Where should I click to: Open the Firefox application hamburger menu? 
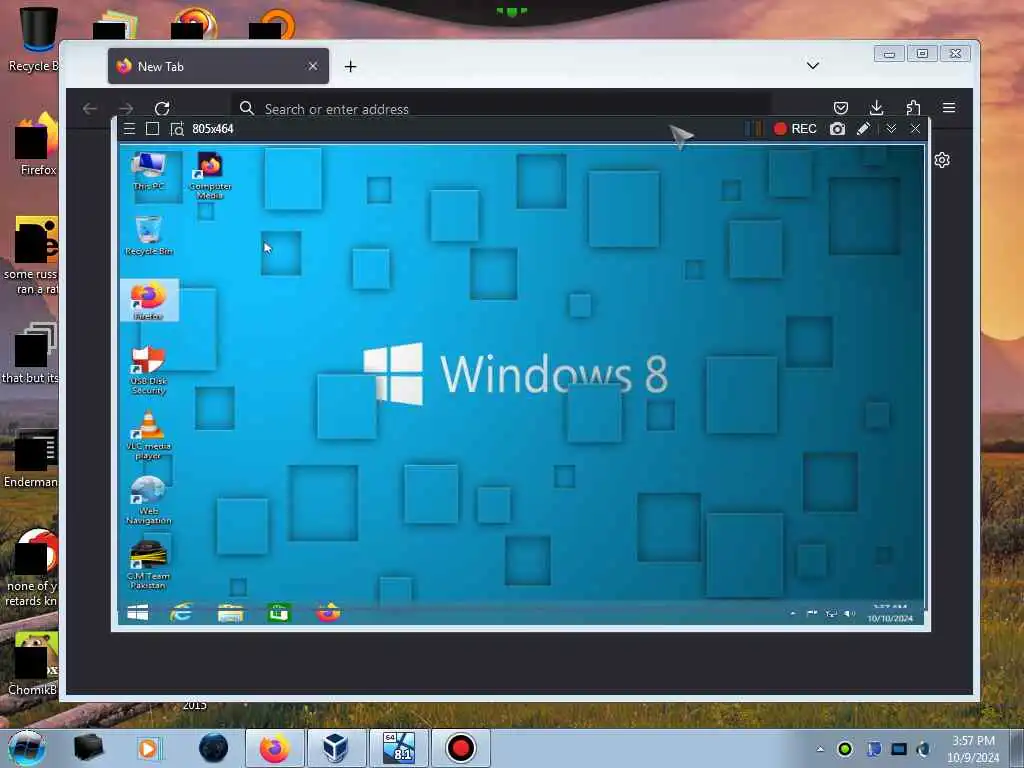pyautogui.click(x=949, y=108)
